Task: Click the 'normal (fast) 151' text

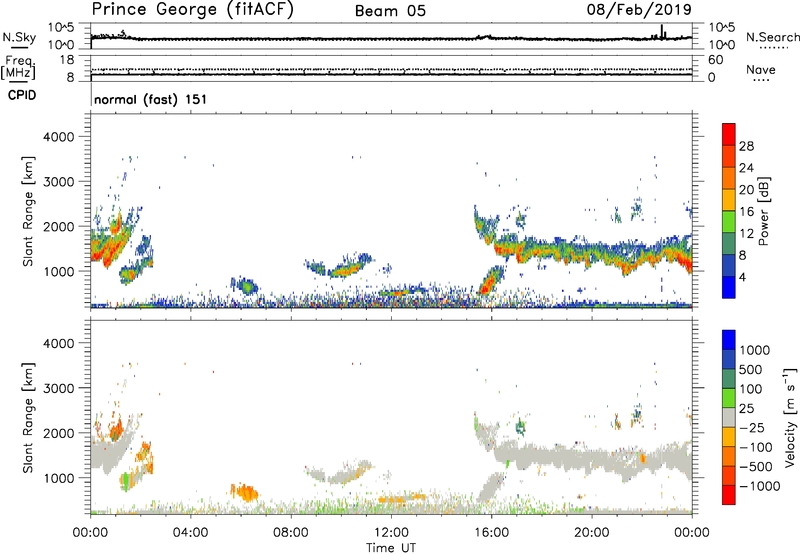Action: (x=151, y=99)
